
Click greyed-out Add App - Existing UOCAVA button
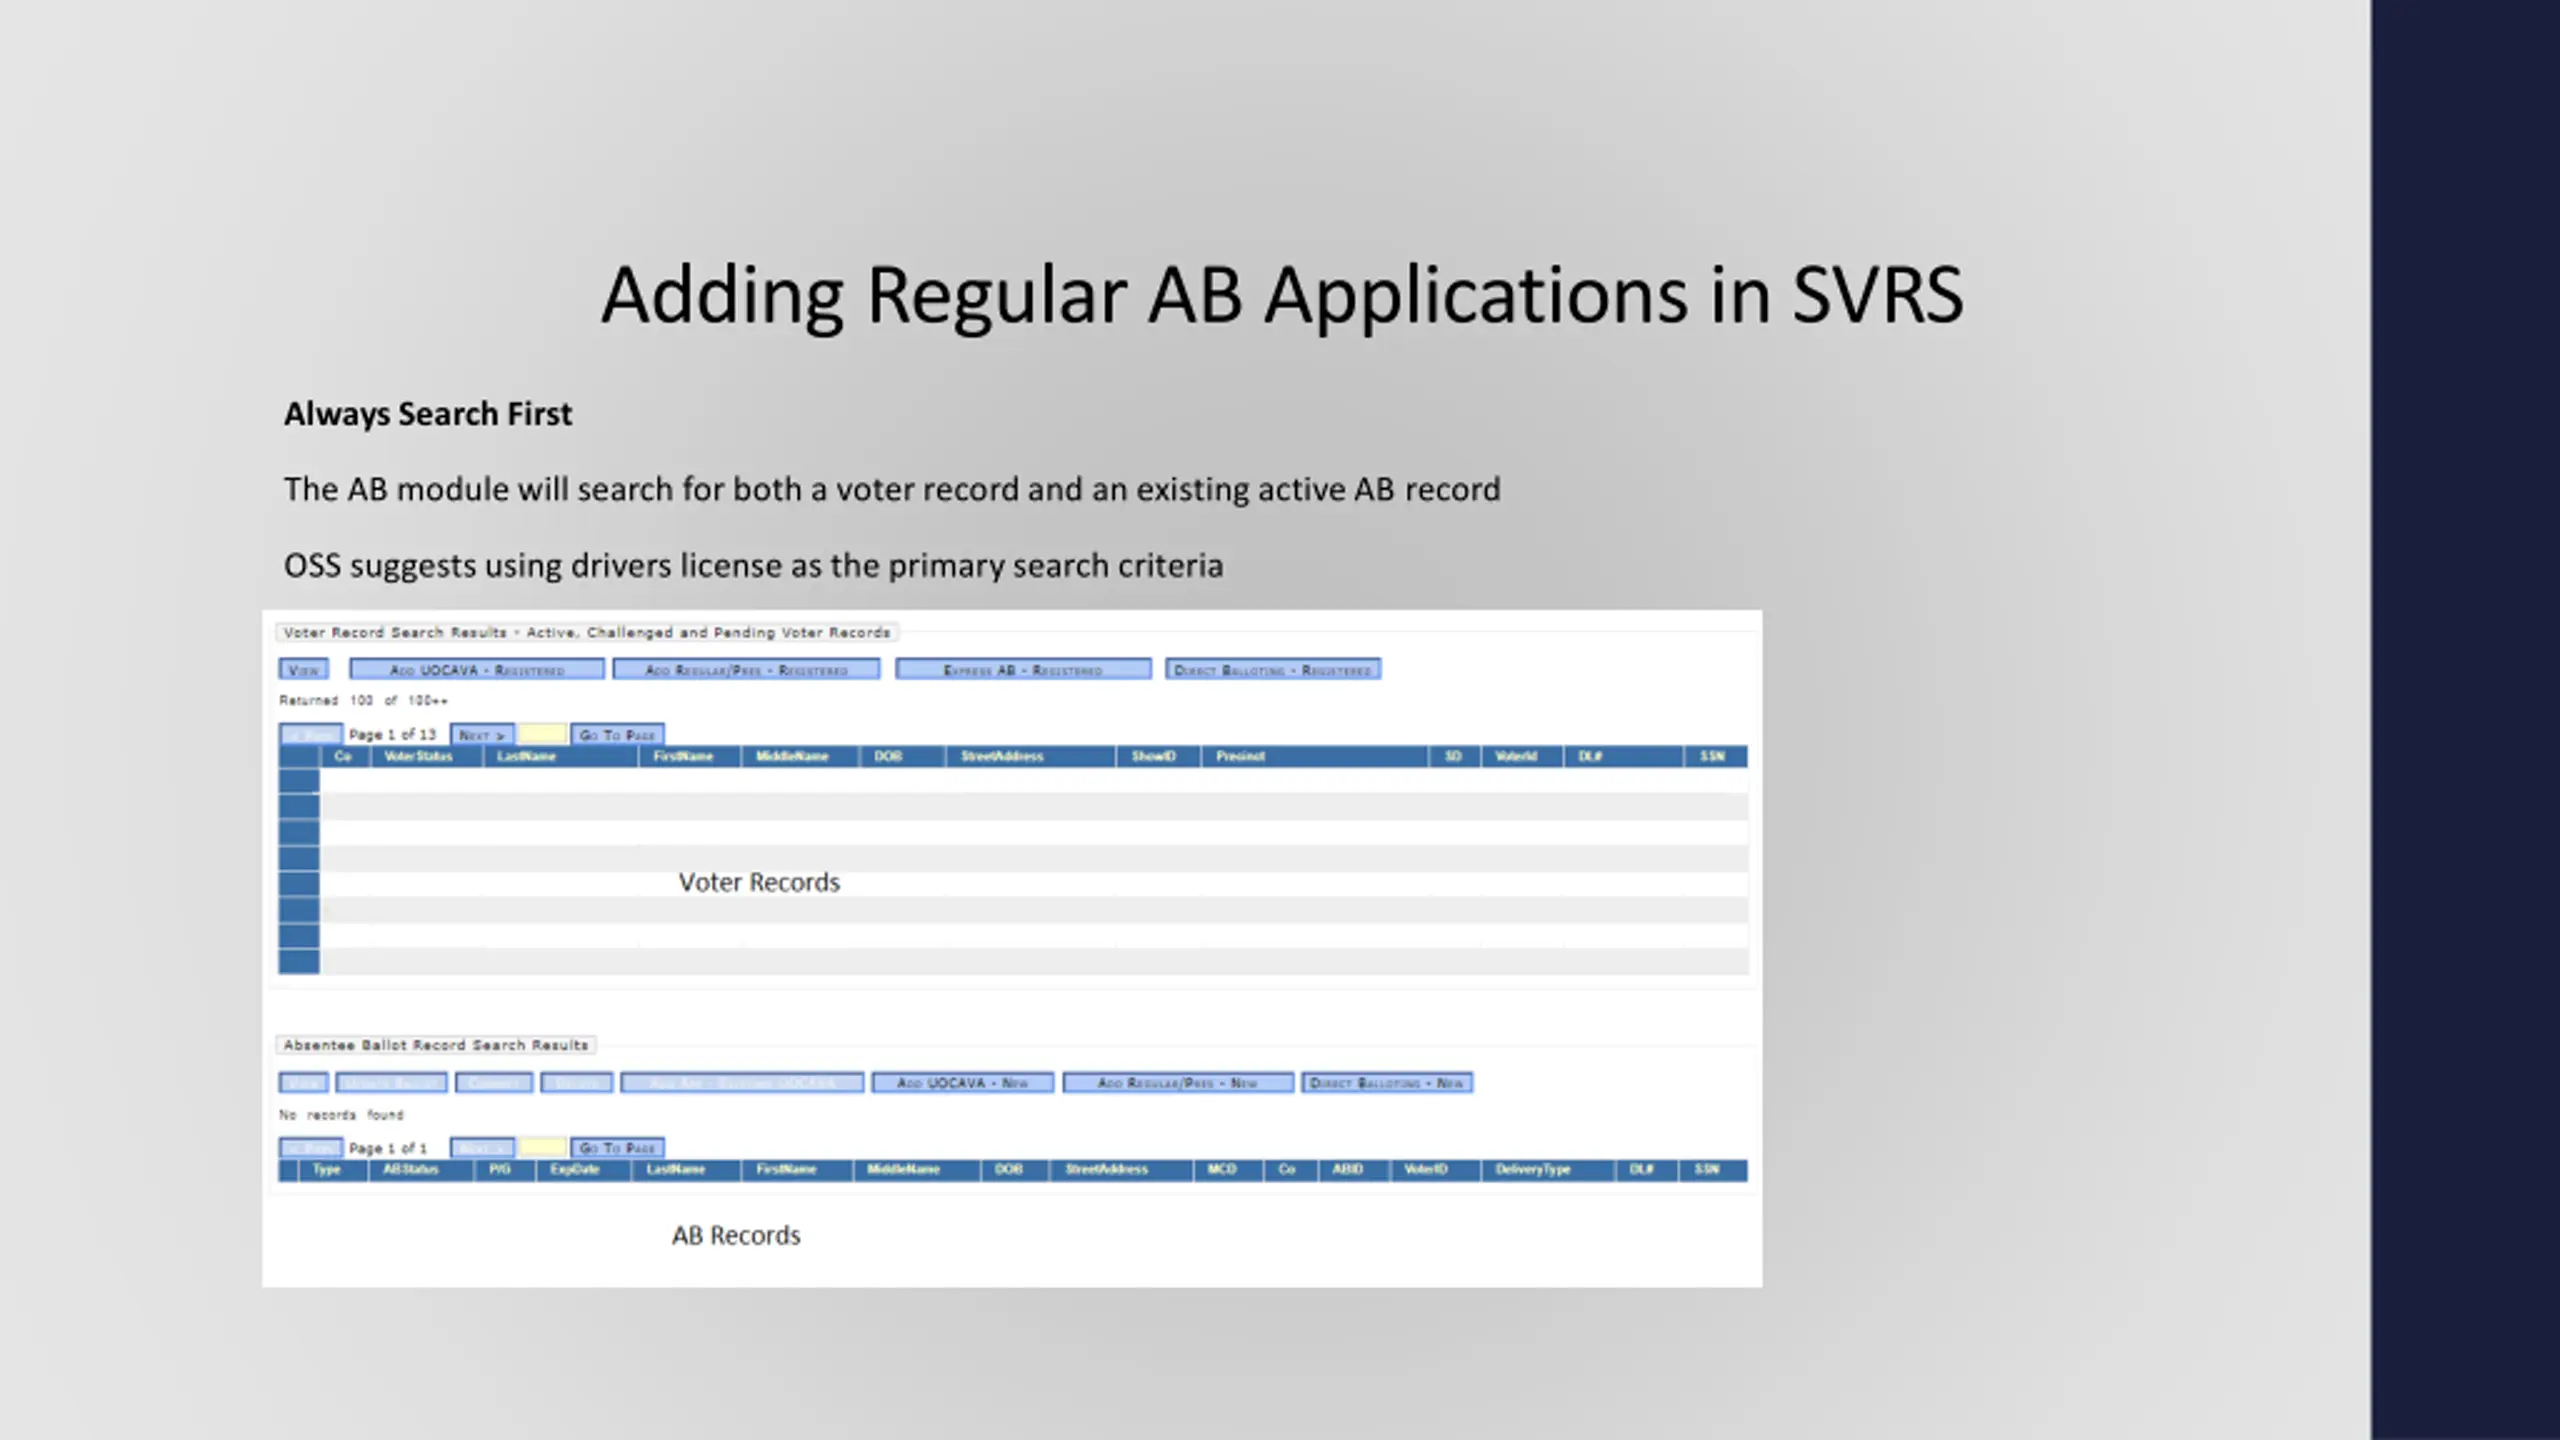[x=742, y=1082]
